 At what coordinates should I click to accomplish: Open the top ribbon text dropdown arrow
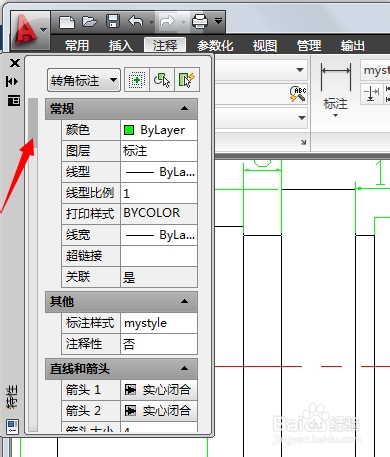[x=300, y=70]
